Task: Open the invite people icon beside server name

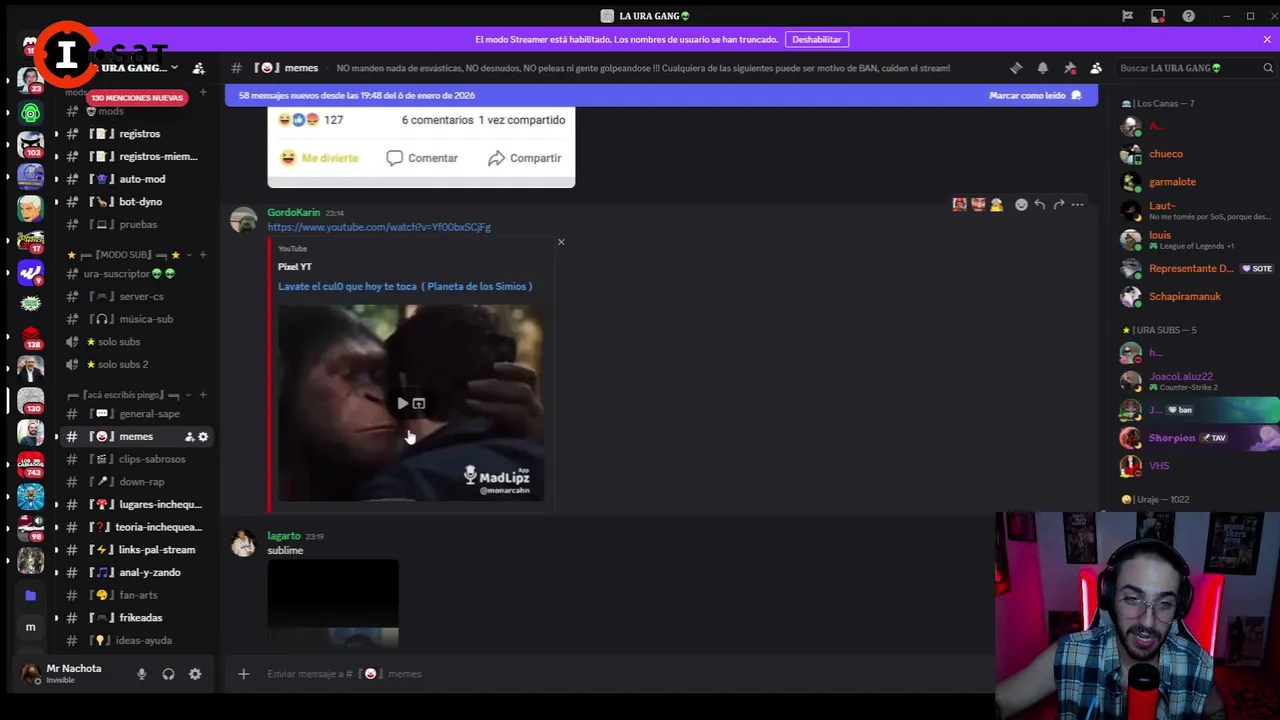Action: (198, 68)
